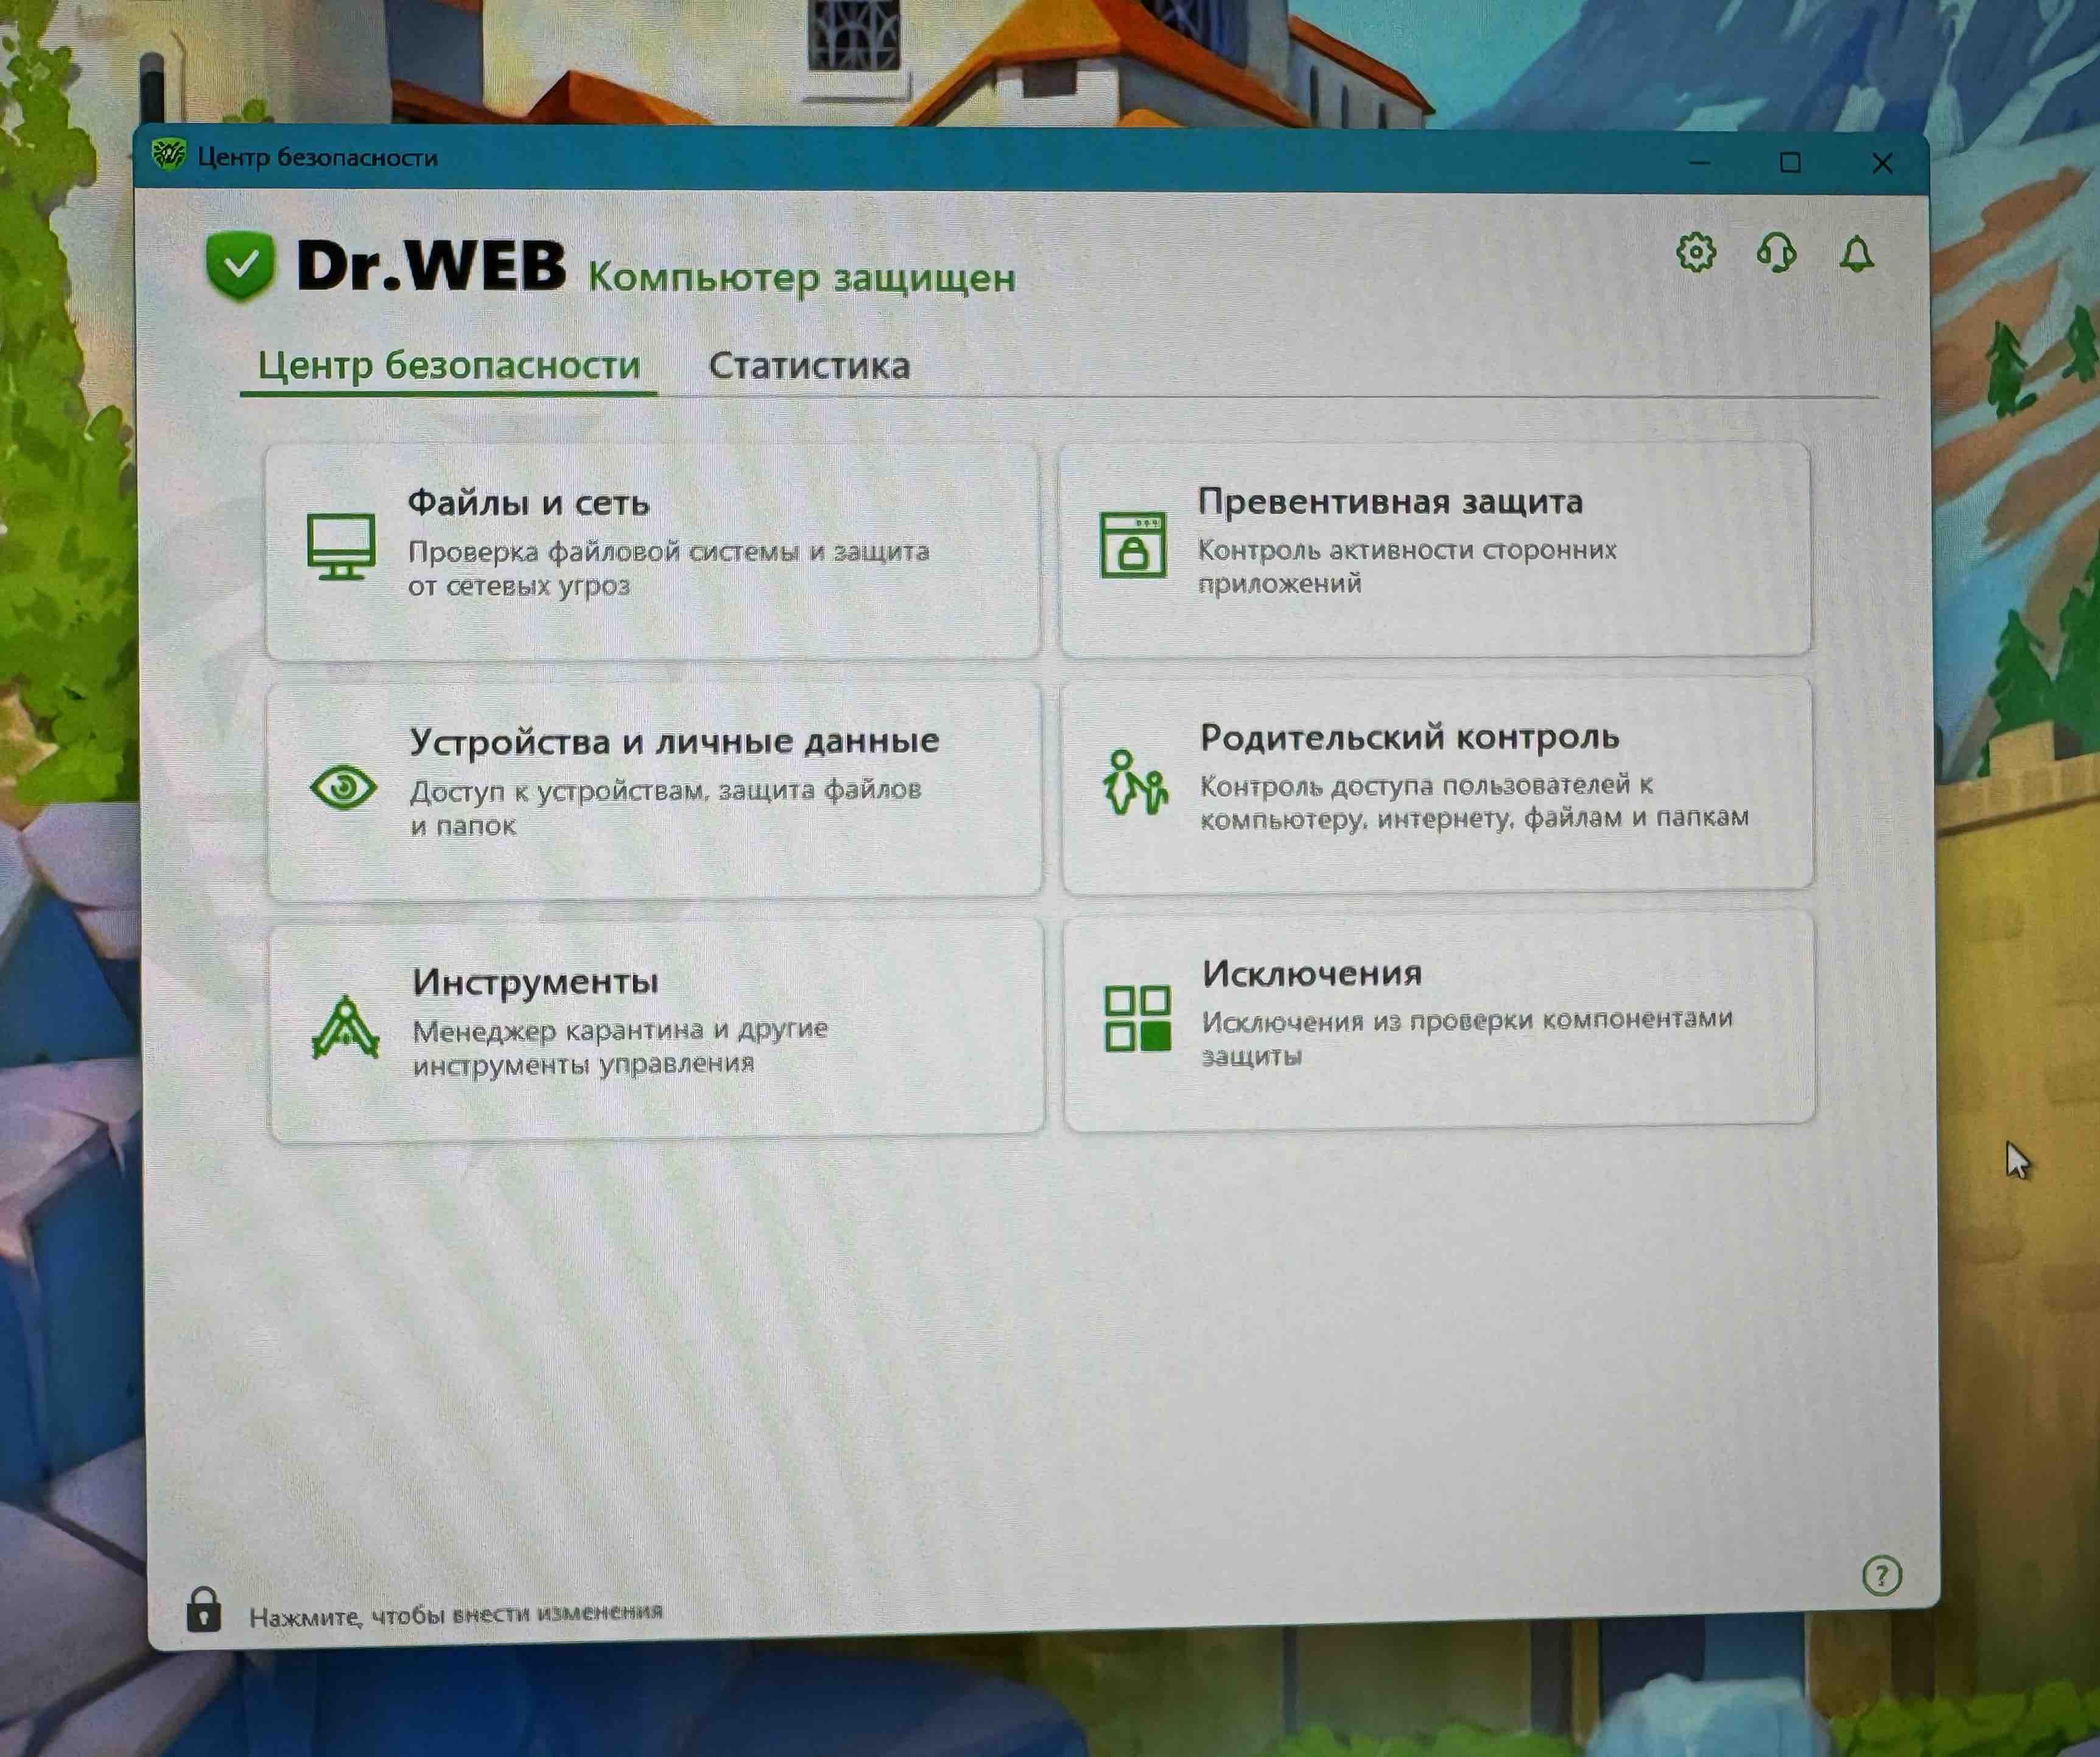The width and height of the screenshot is (2100, 1757).
Task: Click the padlock window icon for Превентивная защита
Action: (1133, 544)
